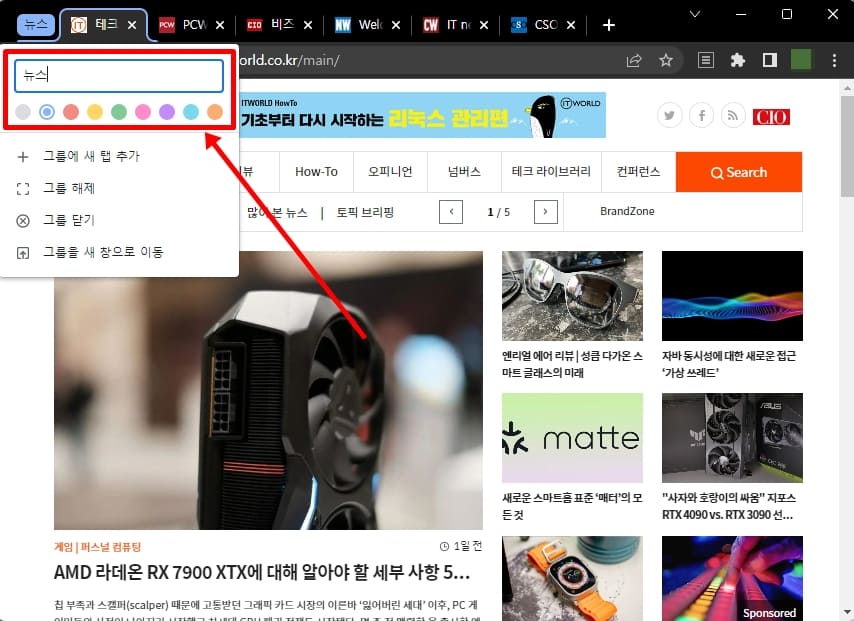Open the 오피니언 nav item
The width and height of the screenshot is (854, 621).
point(390,172)
